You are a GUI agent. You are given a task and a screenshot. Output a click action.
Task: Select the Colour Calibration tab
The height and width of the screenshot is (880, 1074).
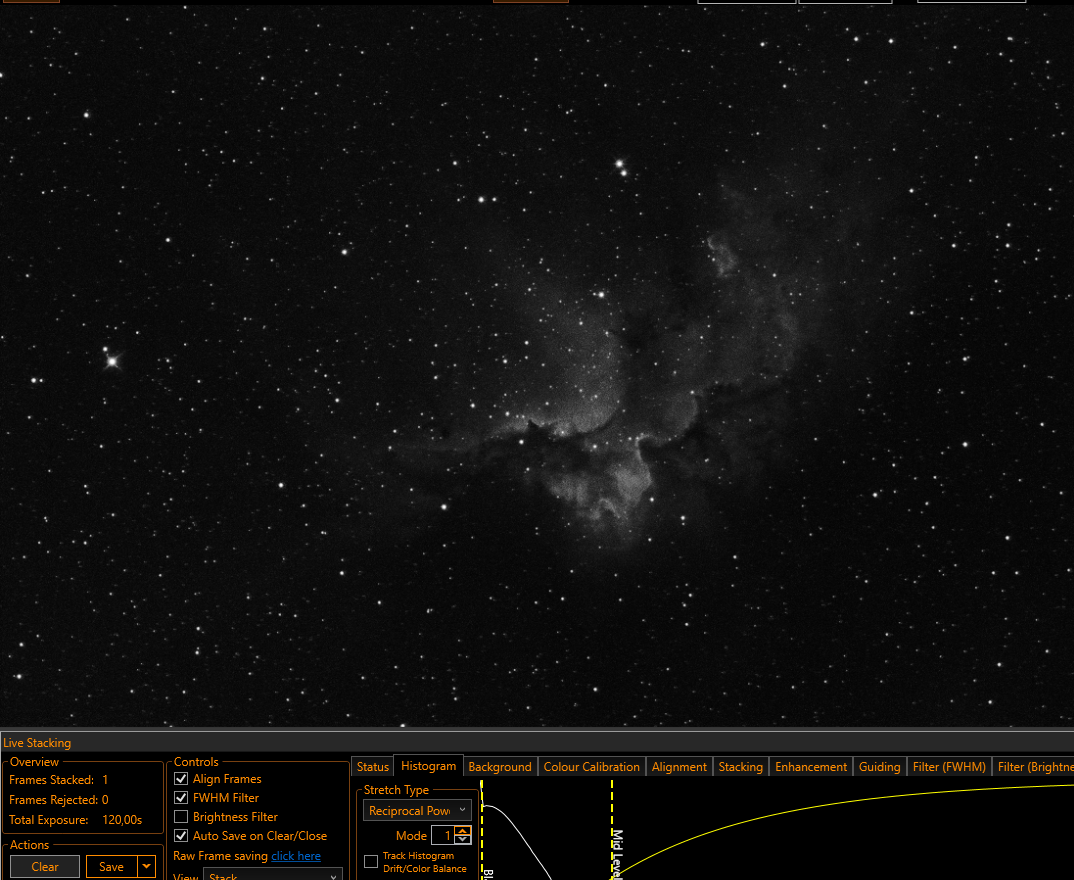pos(592,767)
